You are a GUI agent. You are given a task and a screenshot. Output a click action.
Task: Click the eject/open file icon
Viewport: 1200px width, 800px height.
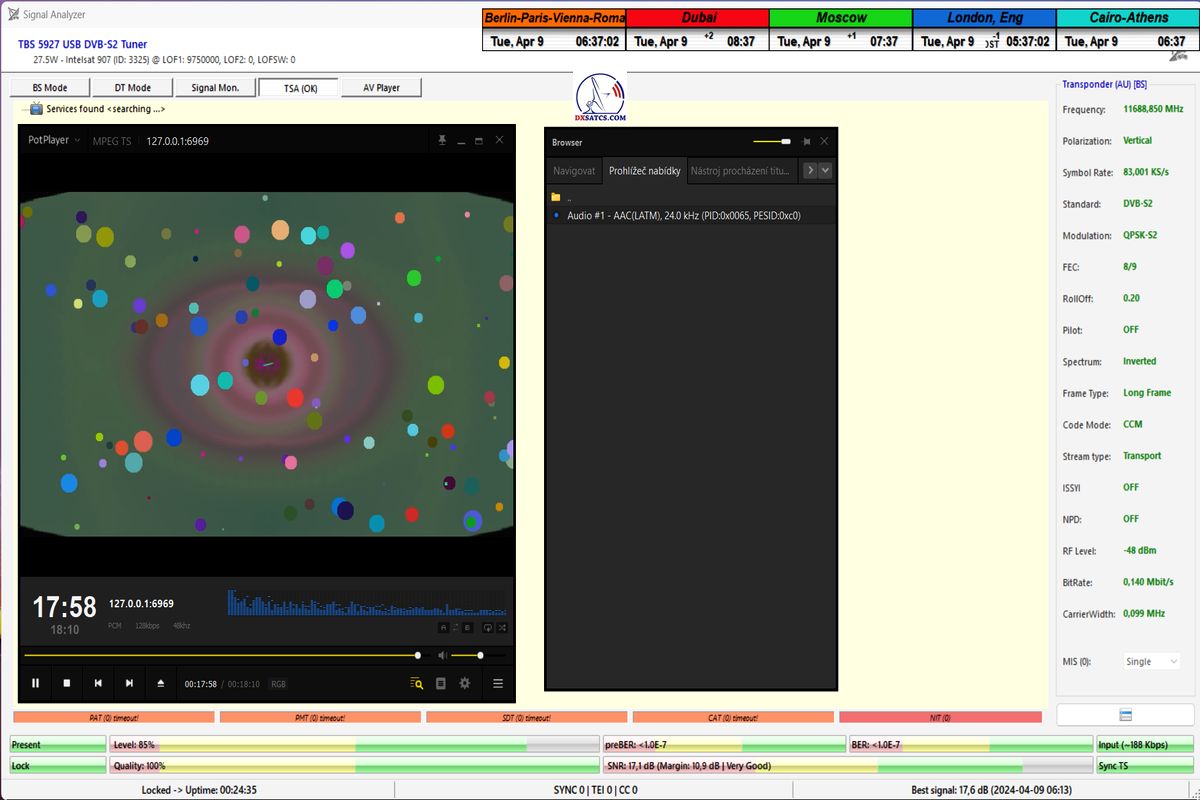tap(160, 683)
